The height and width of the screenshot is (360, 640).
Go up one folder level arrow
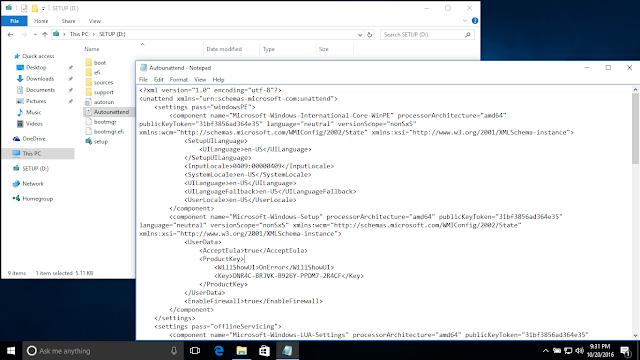pyautogui.click(x=45, y=35)
